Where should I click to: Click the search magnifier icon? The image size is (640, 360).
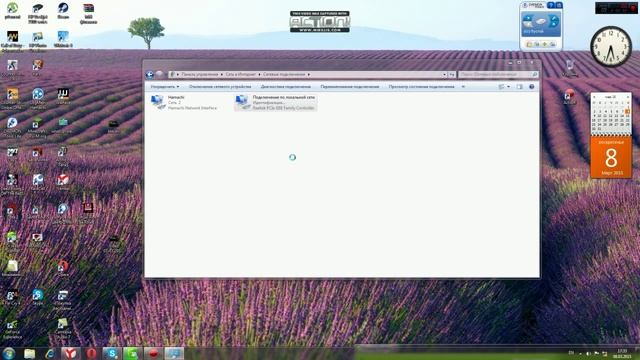click(x=534, y=74)
